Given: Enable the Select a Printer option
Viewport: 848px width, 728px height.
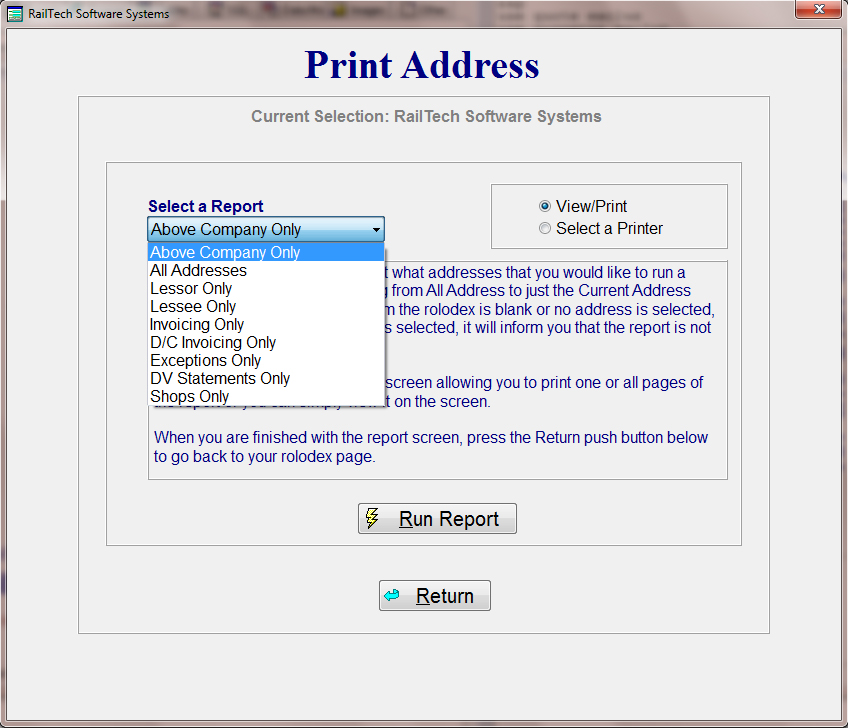Looking at the screenshot, I should [x=545, y=227].
